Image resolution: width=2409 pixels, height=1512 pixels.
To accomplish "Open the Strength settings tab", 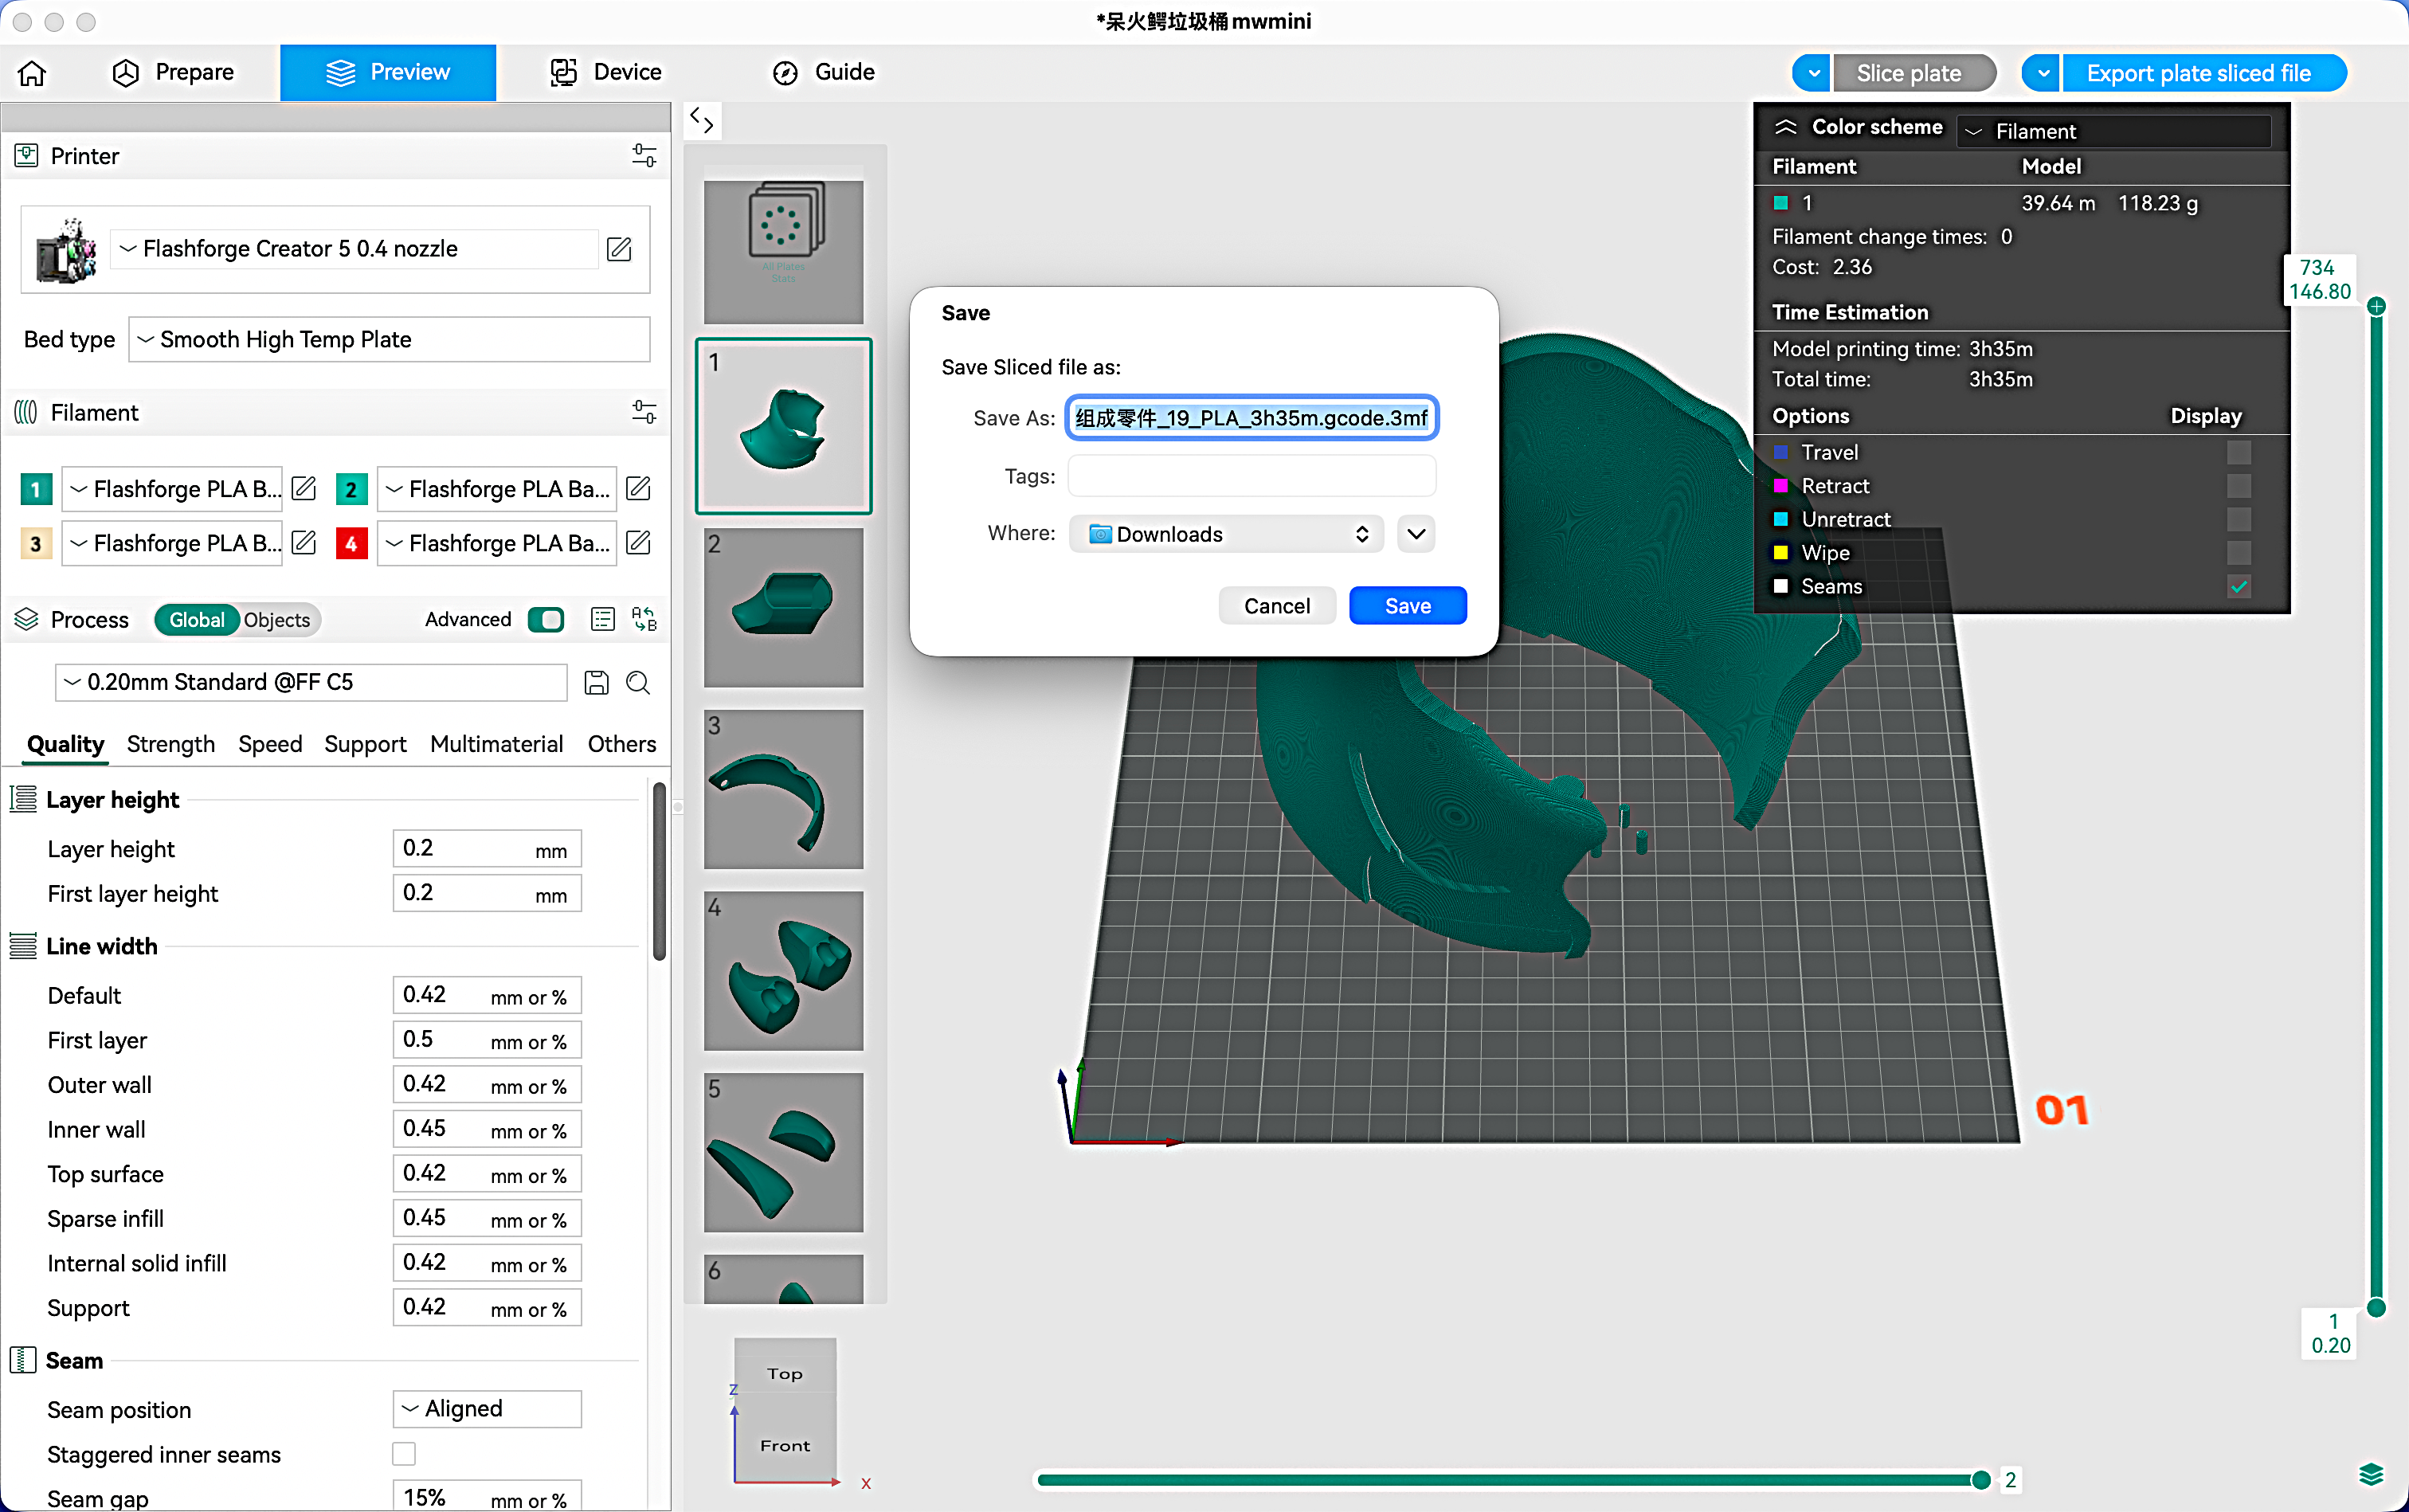I will click(x=171, y=744).
